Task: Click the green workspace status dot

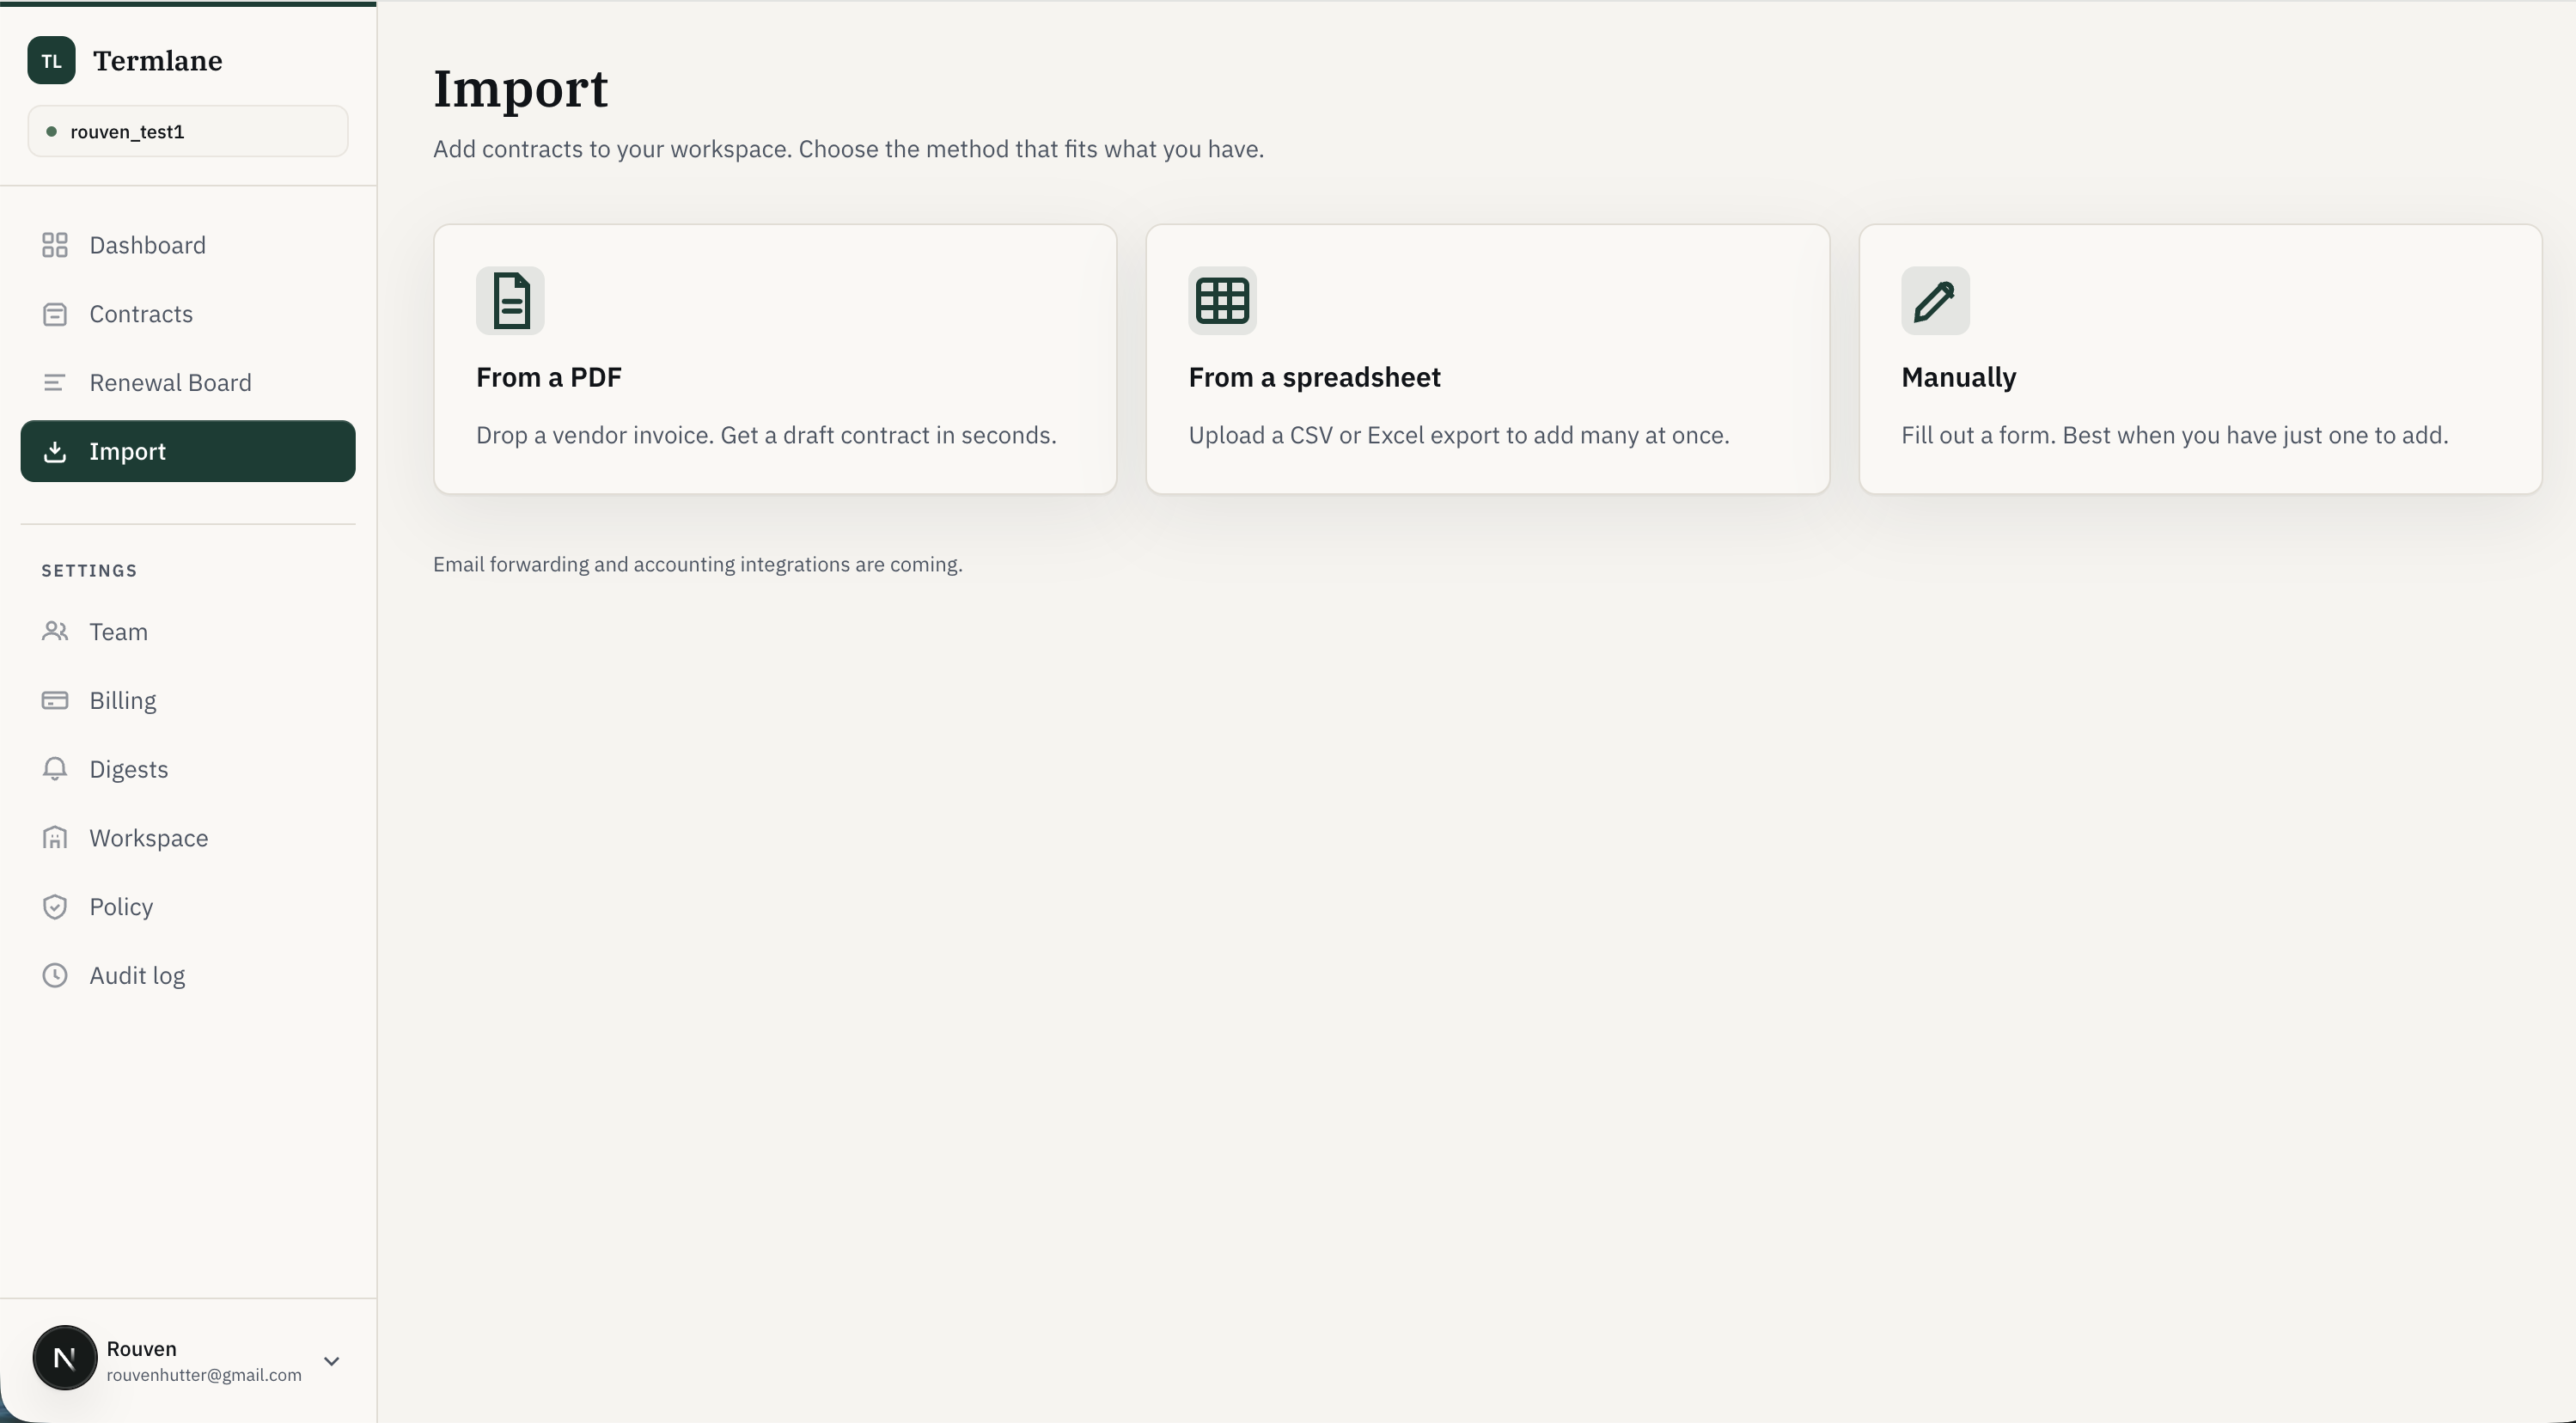Action: click(x=51, y=131)
